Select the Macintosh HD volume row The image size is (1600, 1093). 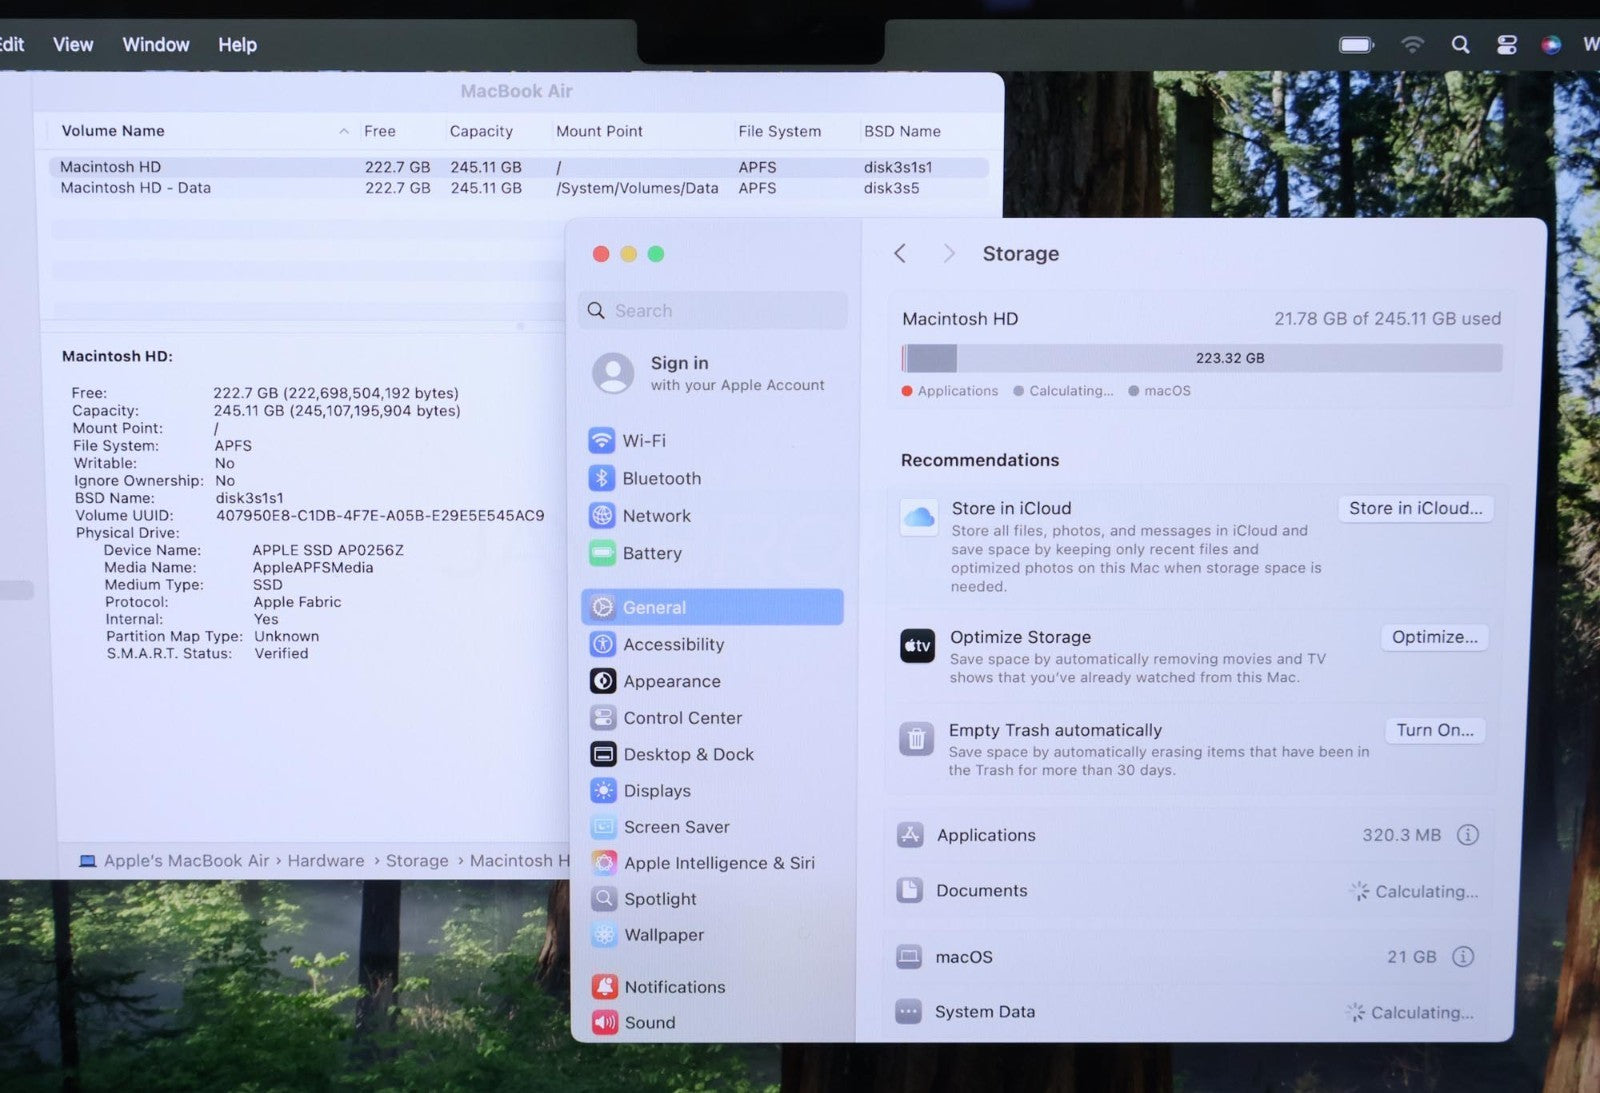(x=519, y=167)
